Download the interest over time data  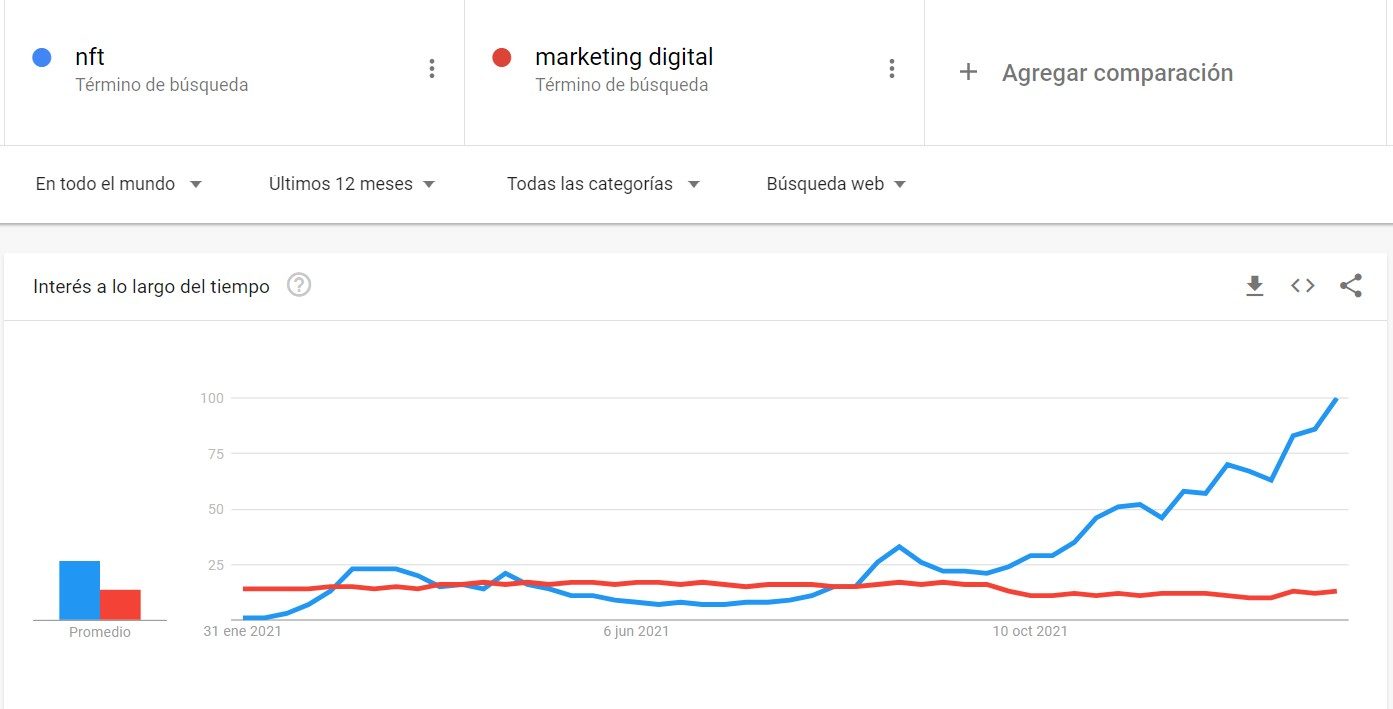(1255, 287)
